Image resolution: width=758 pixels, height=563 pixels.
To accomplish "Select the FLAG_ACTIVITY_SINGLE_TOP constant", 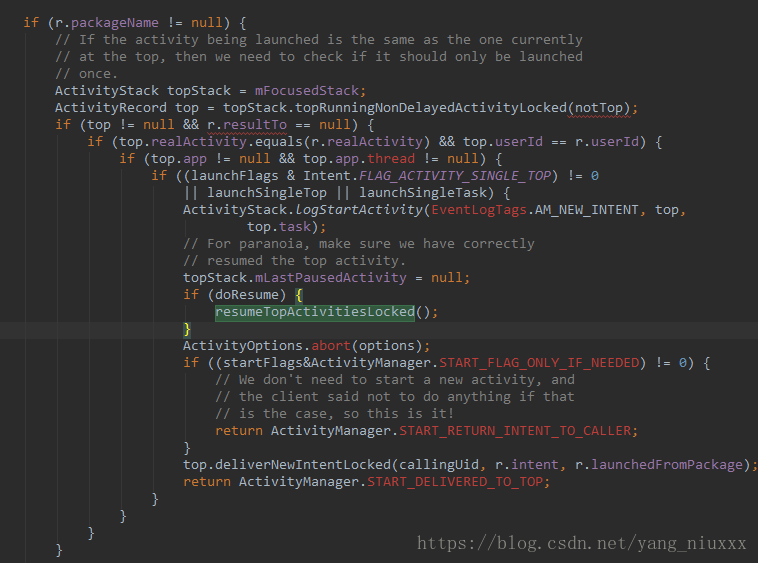I will (x=455, y=176).
